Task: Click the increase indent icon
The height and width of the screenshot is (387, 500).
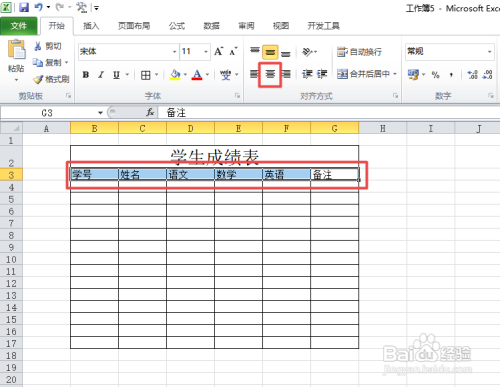Action: click(x=322, y=74)
